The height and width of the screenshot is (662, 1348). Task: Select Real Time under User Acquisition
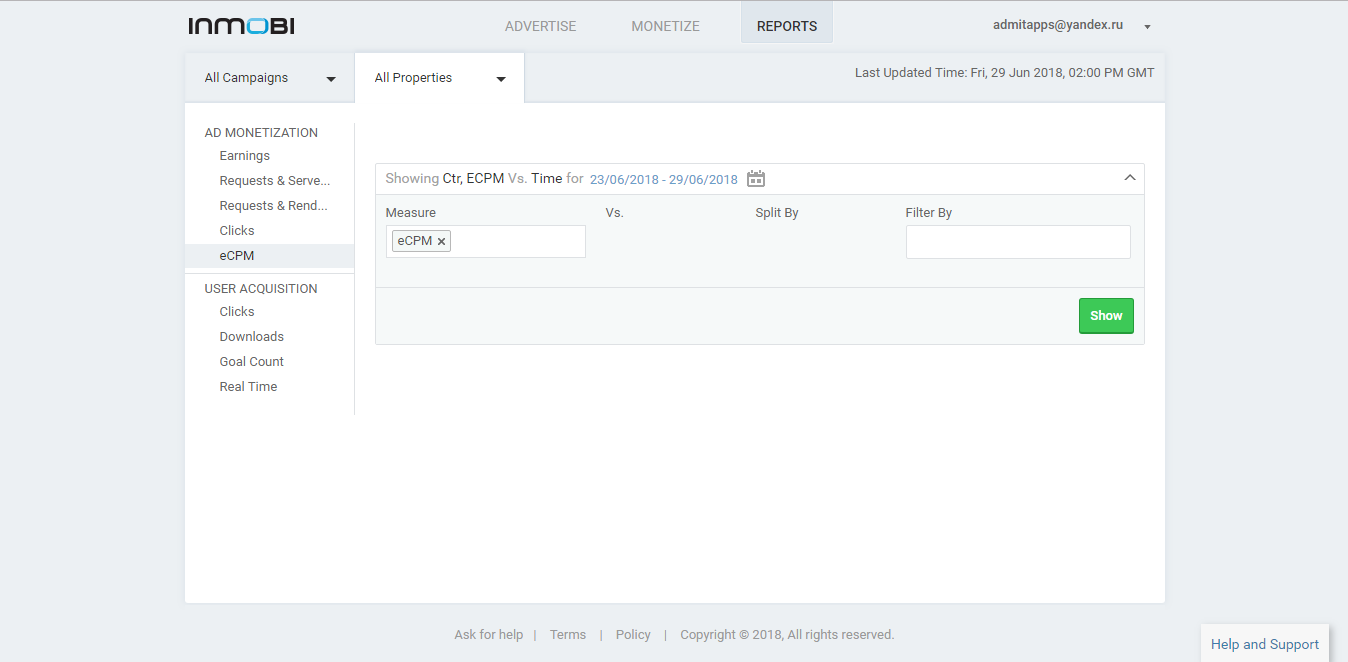click(248, 387)
